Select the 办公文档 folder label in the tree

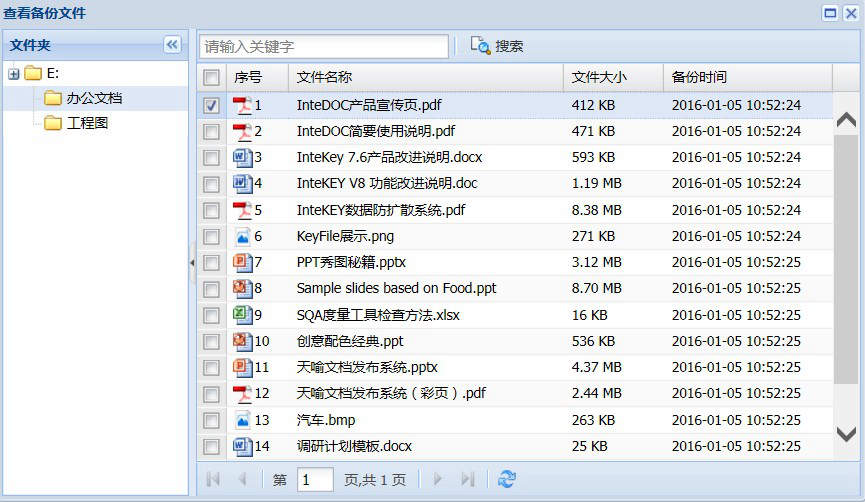[x=94, y=98]
